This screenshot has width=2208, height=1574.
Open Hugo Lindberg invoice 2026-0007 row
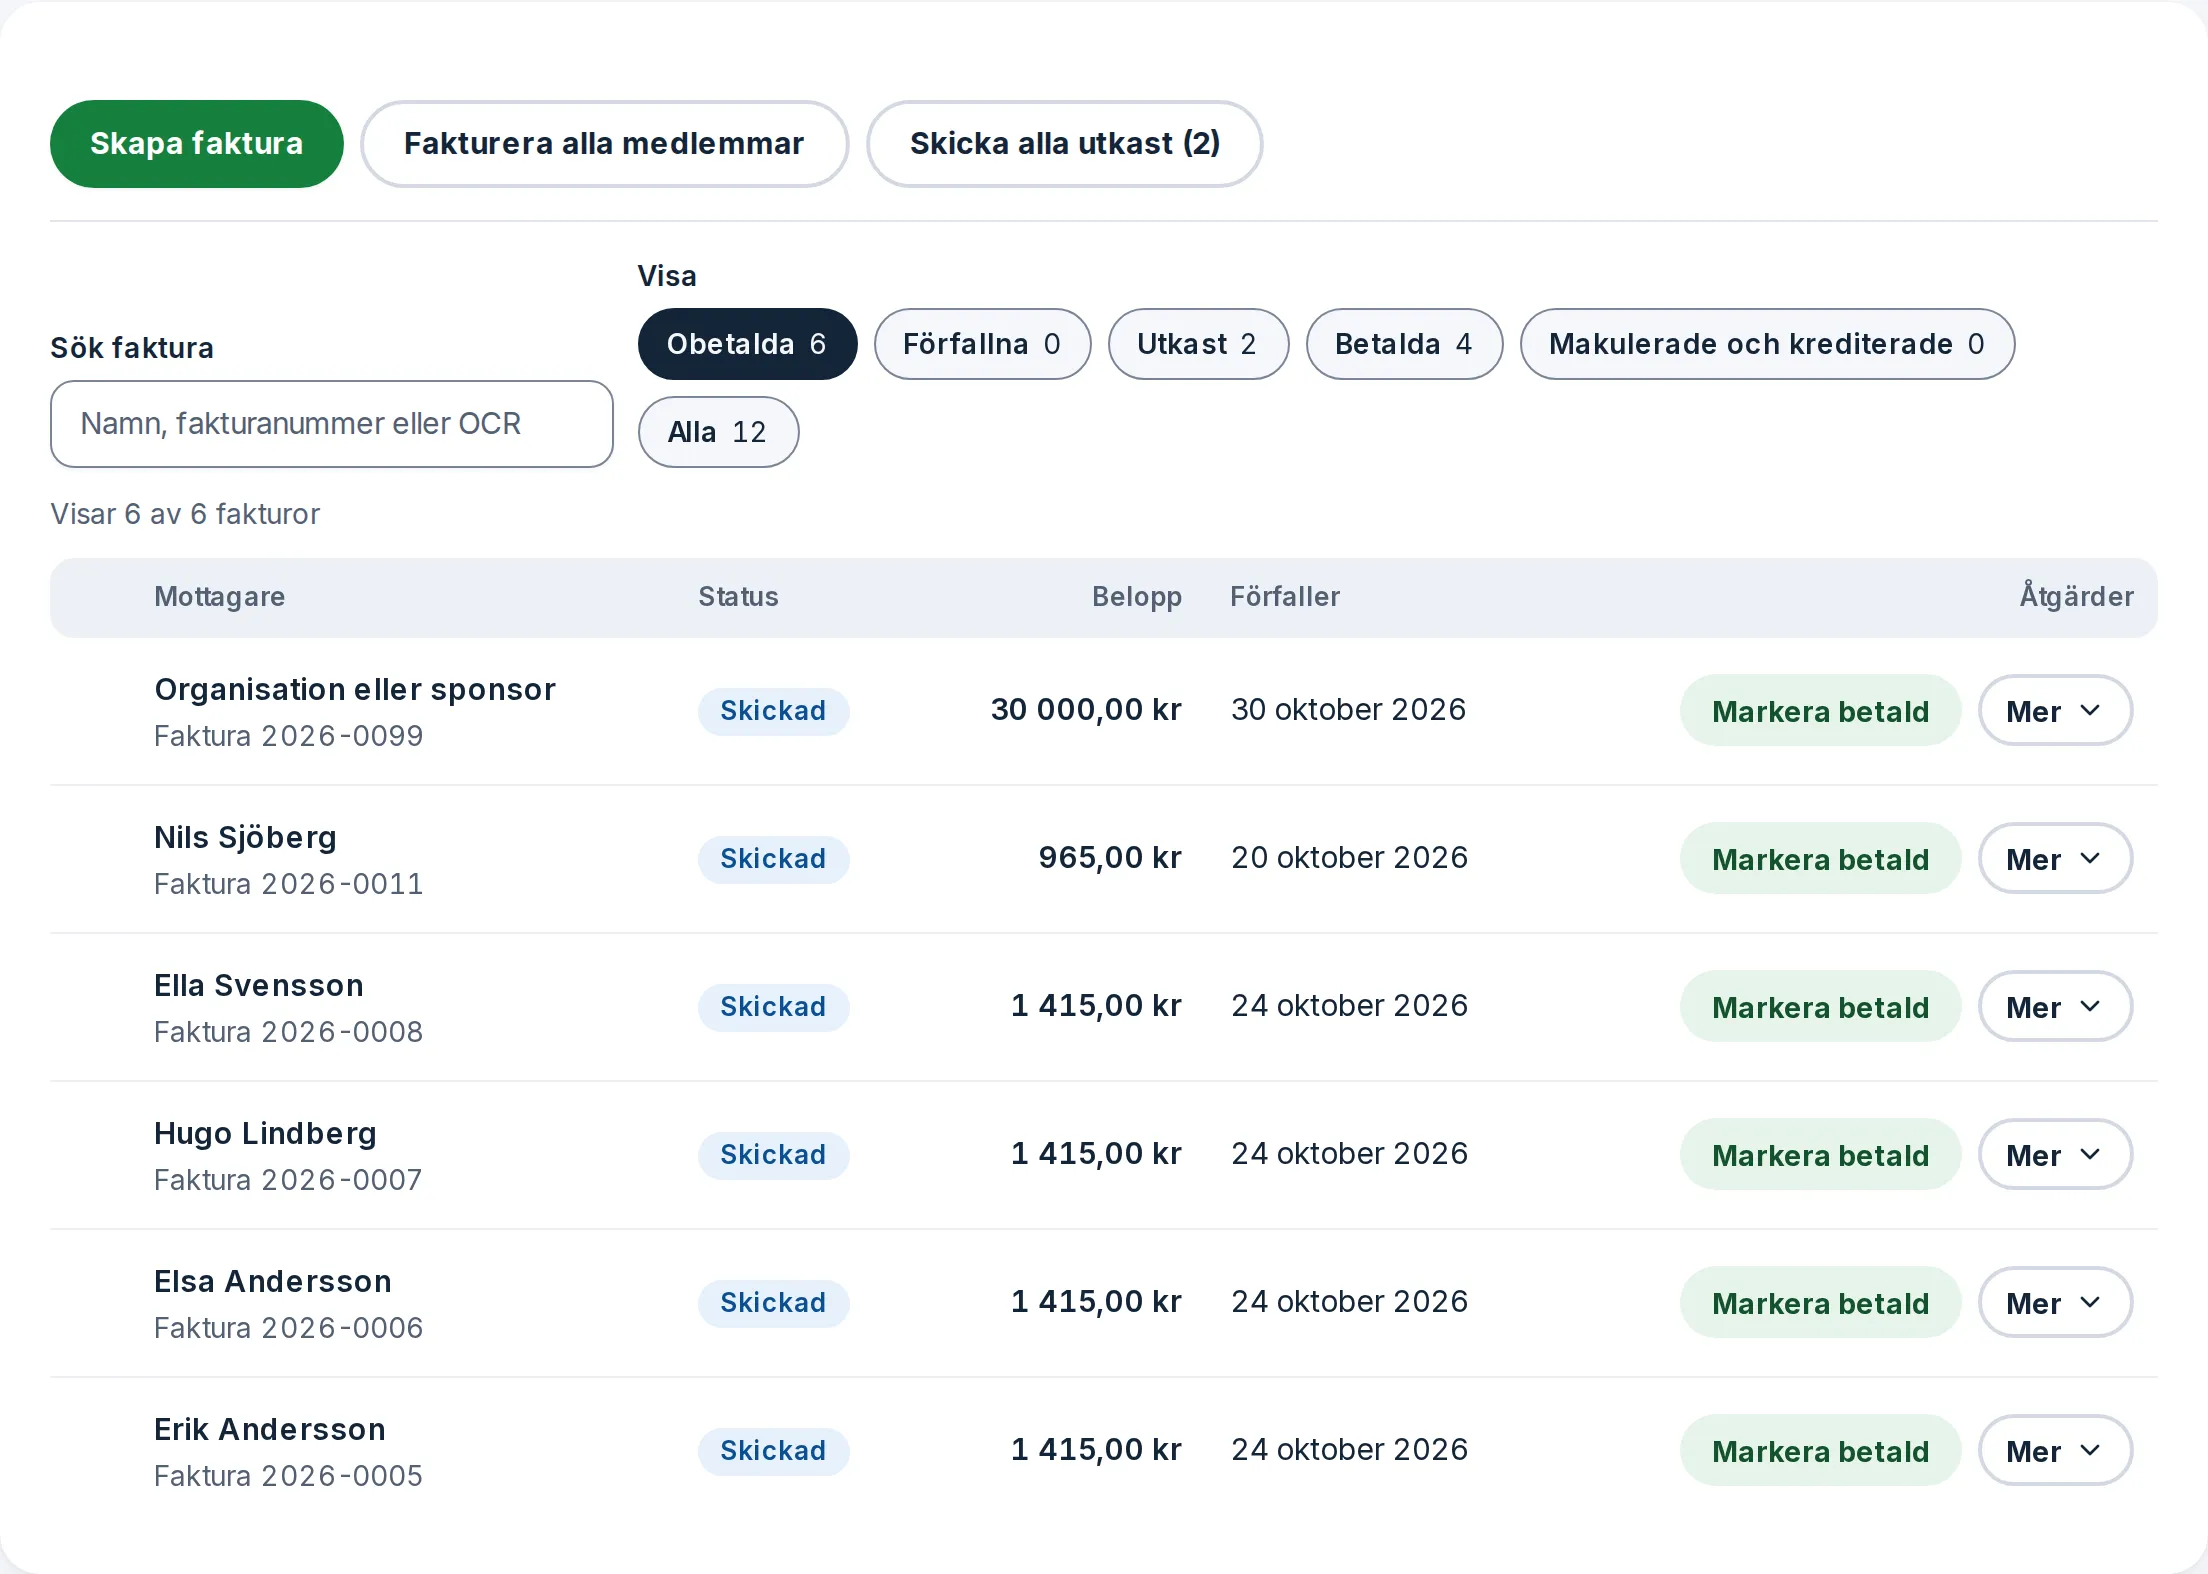(x=1104, y=1155)
